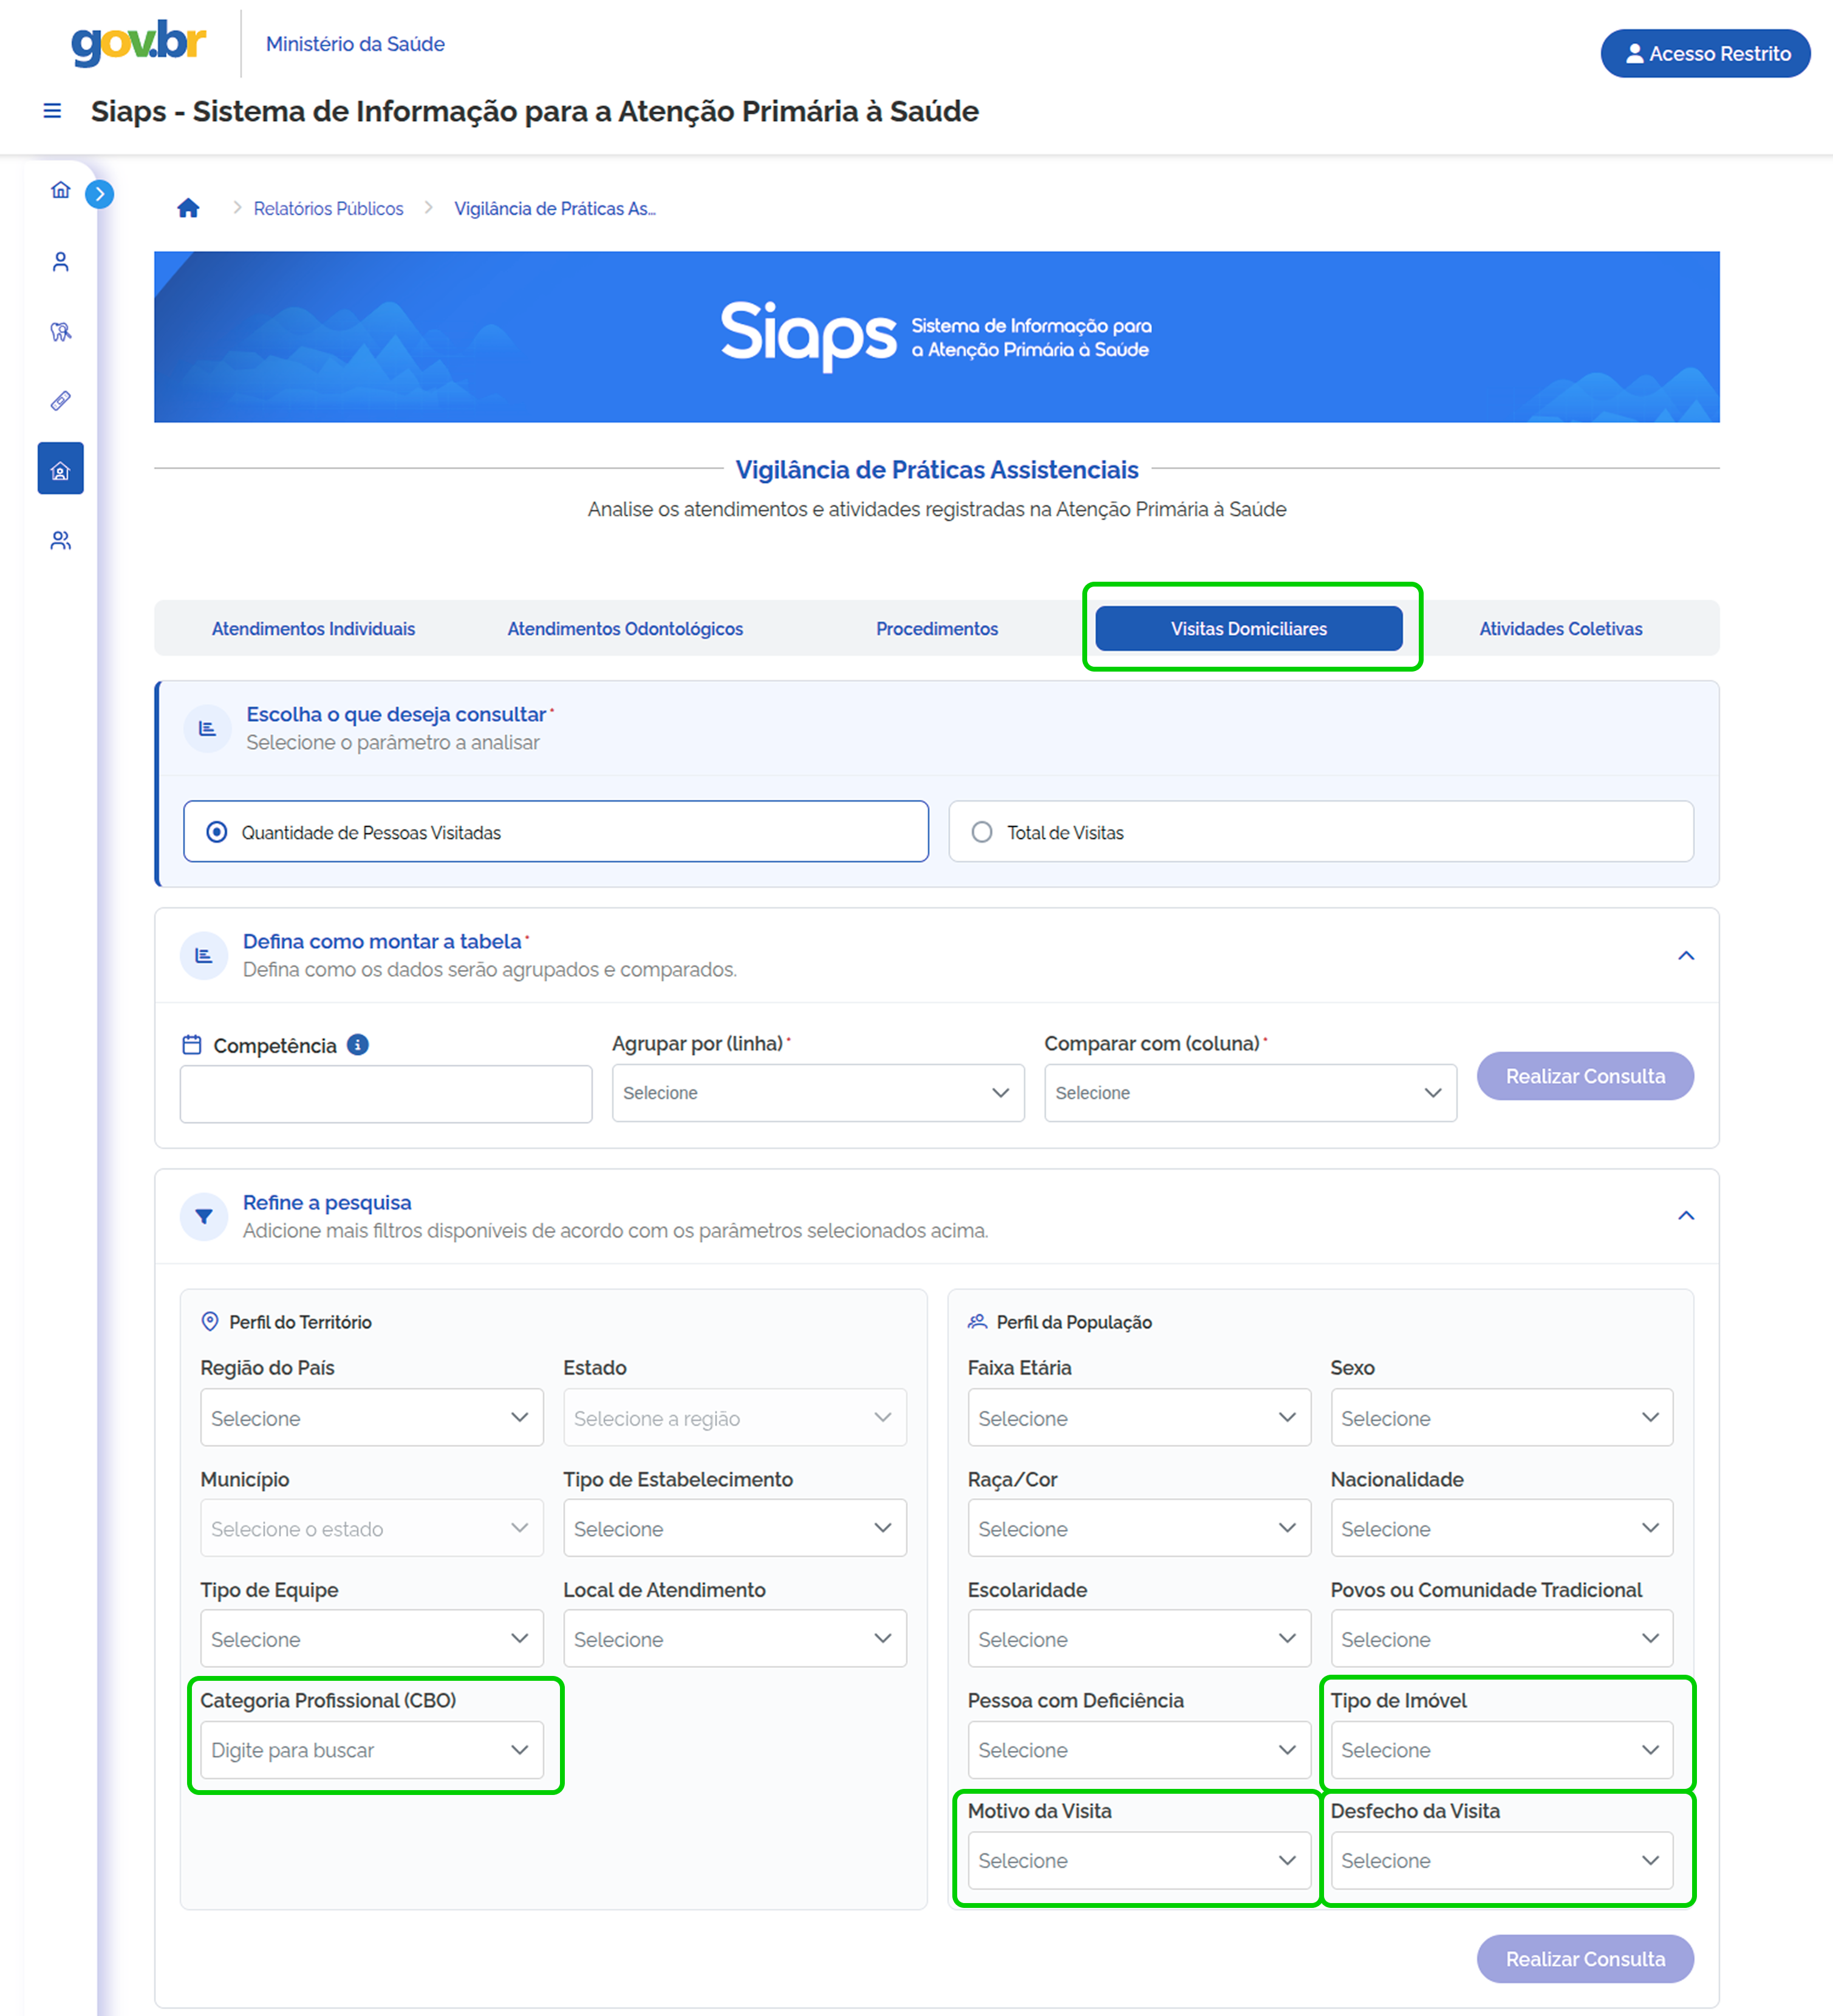Open Região do País dropdown
Screen dimensions: 1833x2016
point(372,1418)
